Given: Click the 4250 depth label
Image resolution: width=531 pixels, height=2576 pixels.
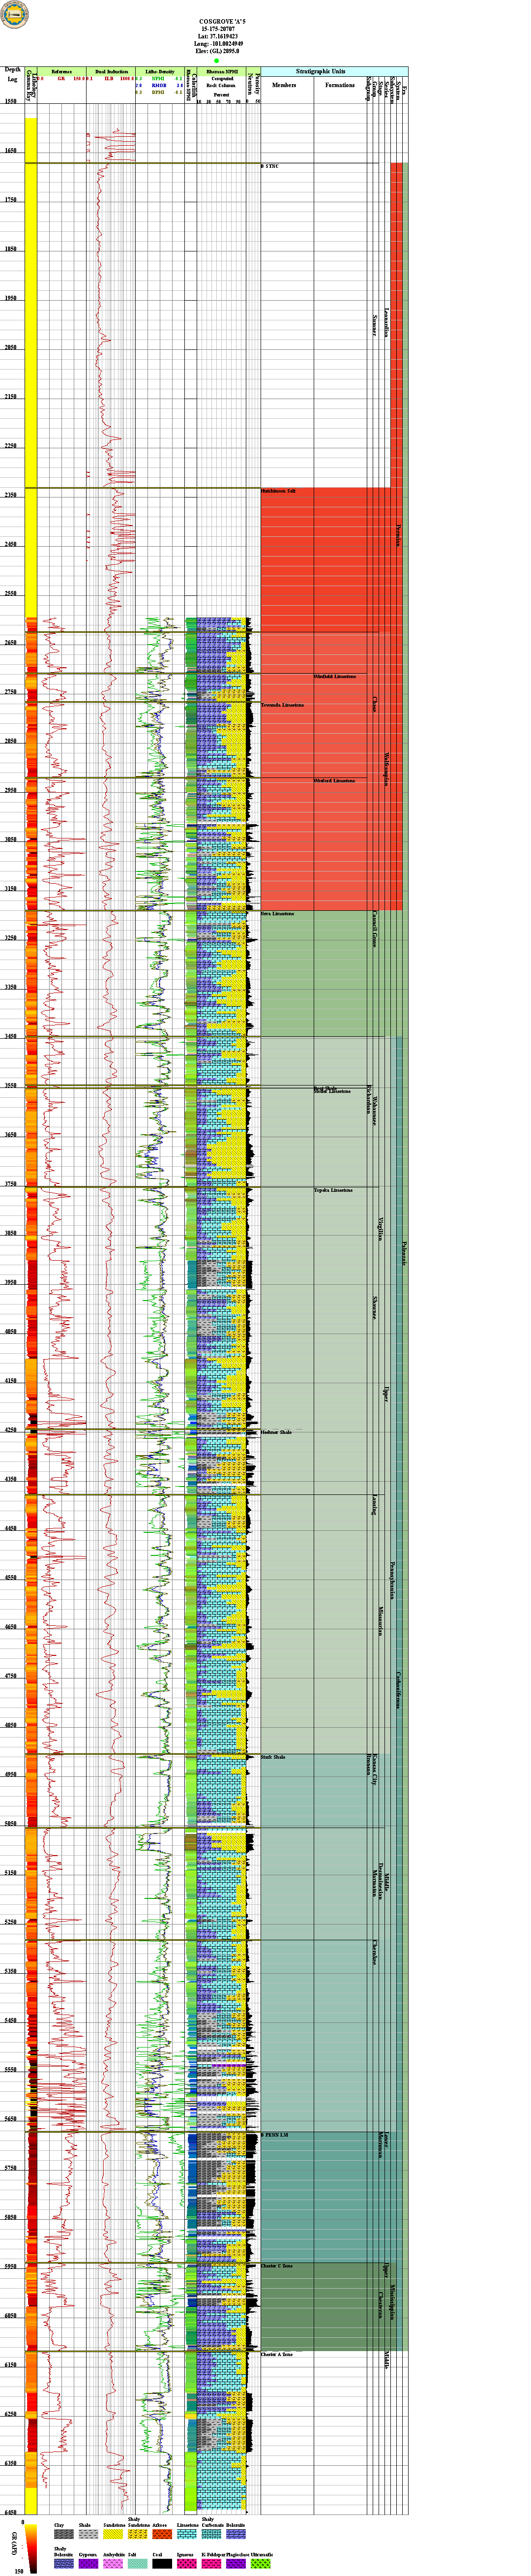Looking at the screenshot, I should pos(11,1431).
